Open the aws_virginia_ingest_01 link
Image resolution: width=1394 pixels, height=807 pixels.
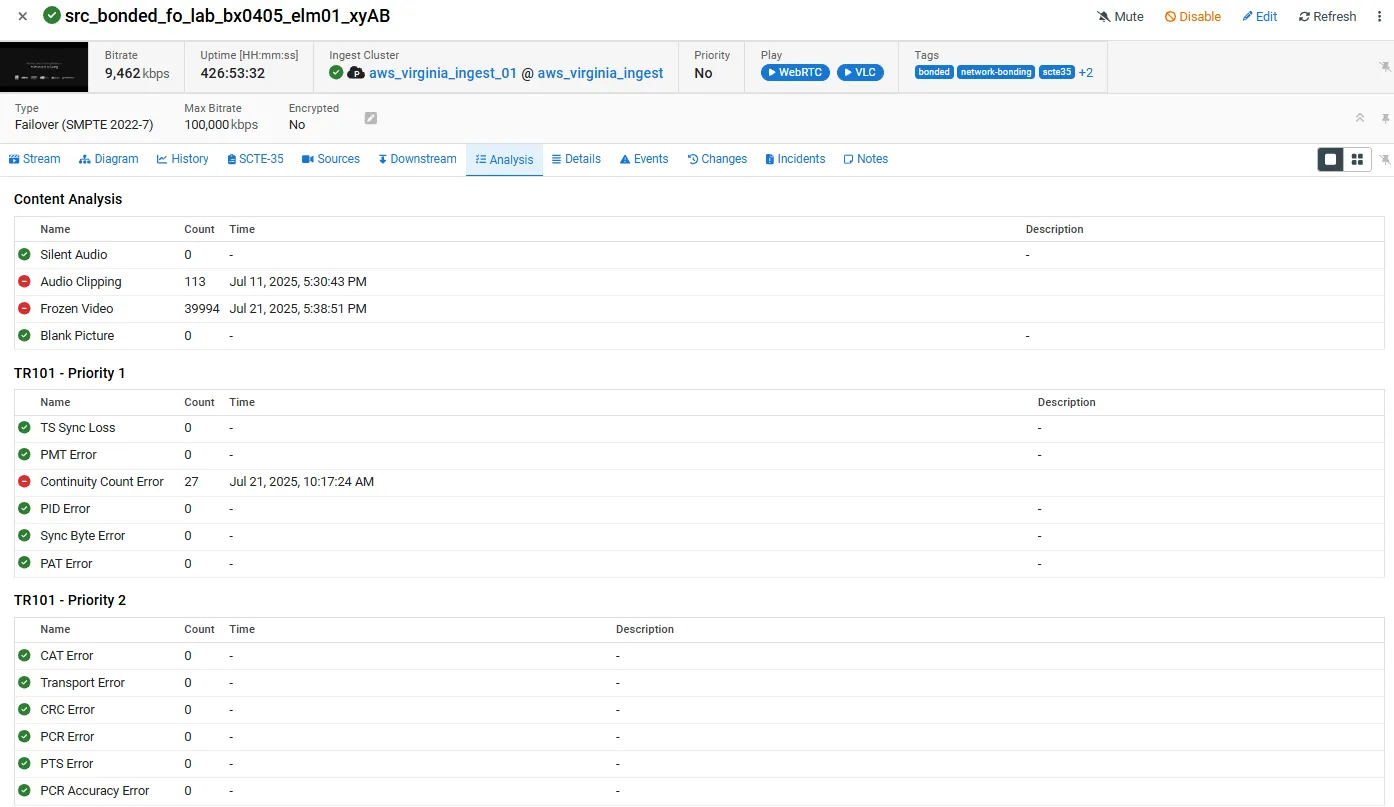[443, 73]
